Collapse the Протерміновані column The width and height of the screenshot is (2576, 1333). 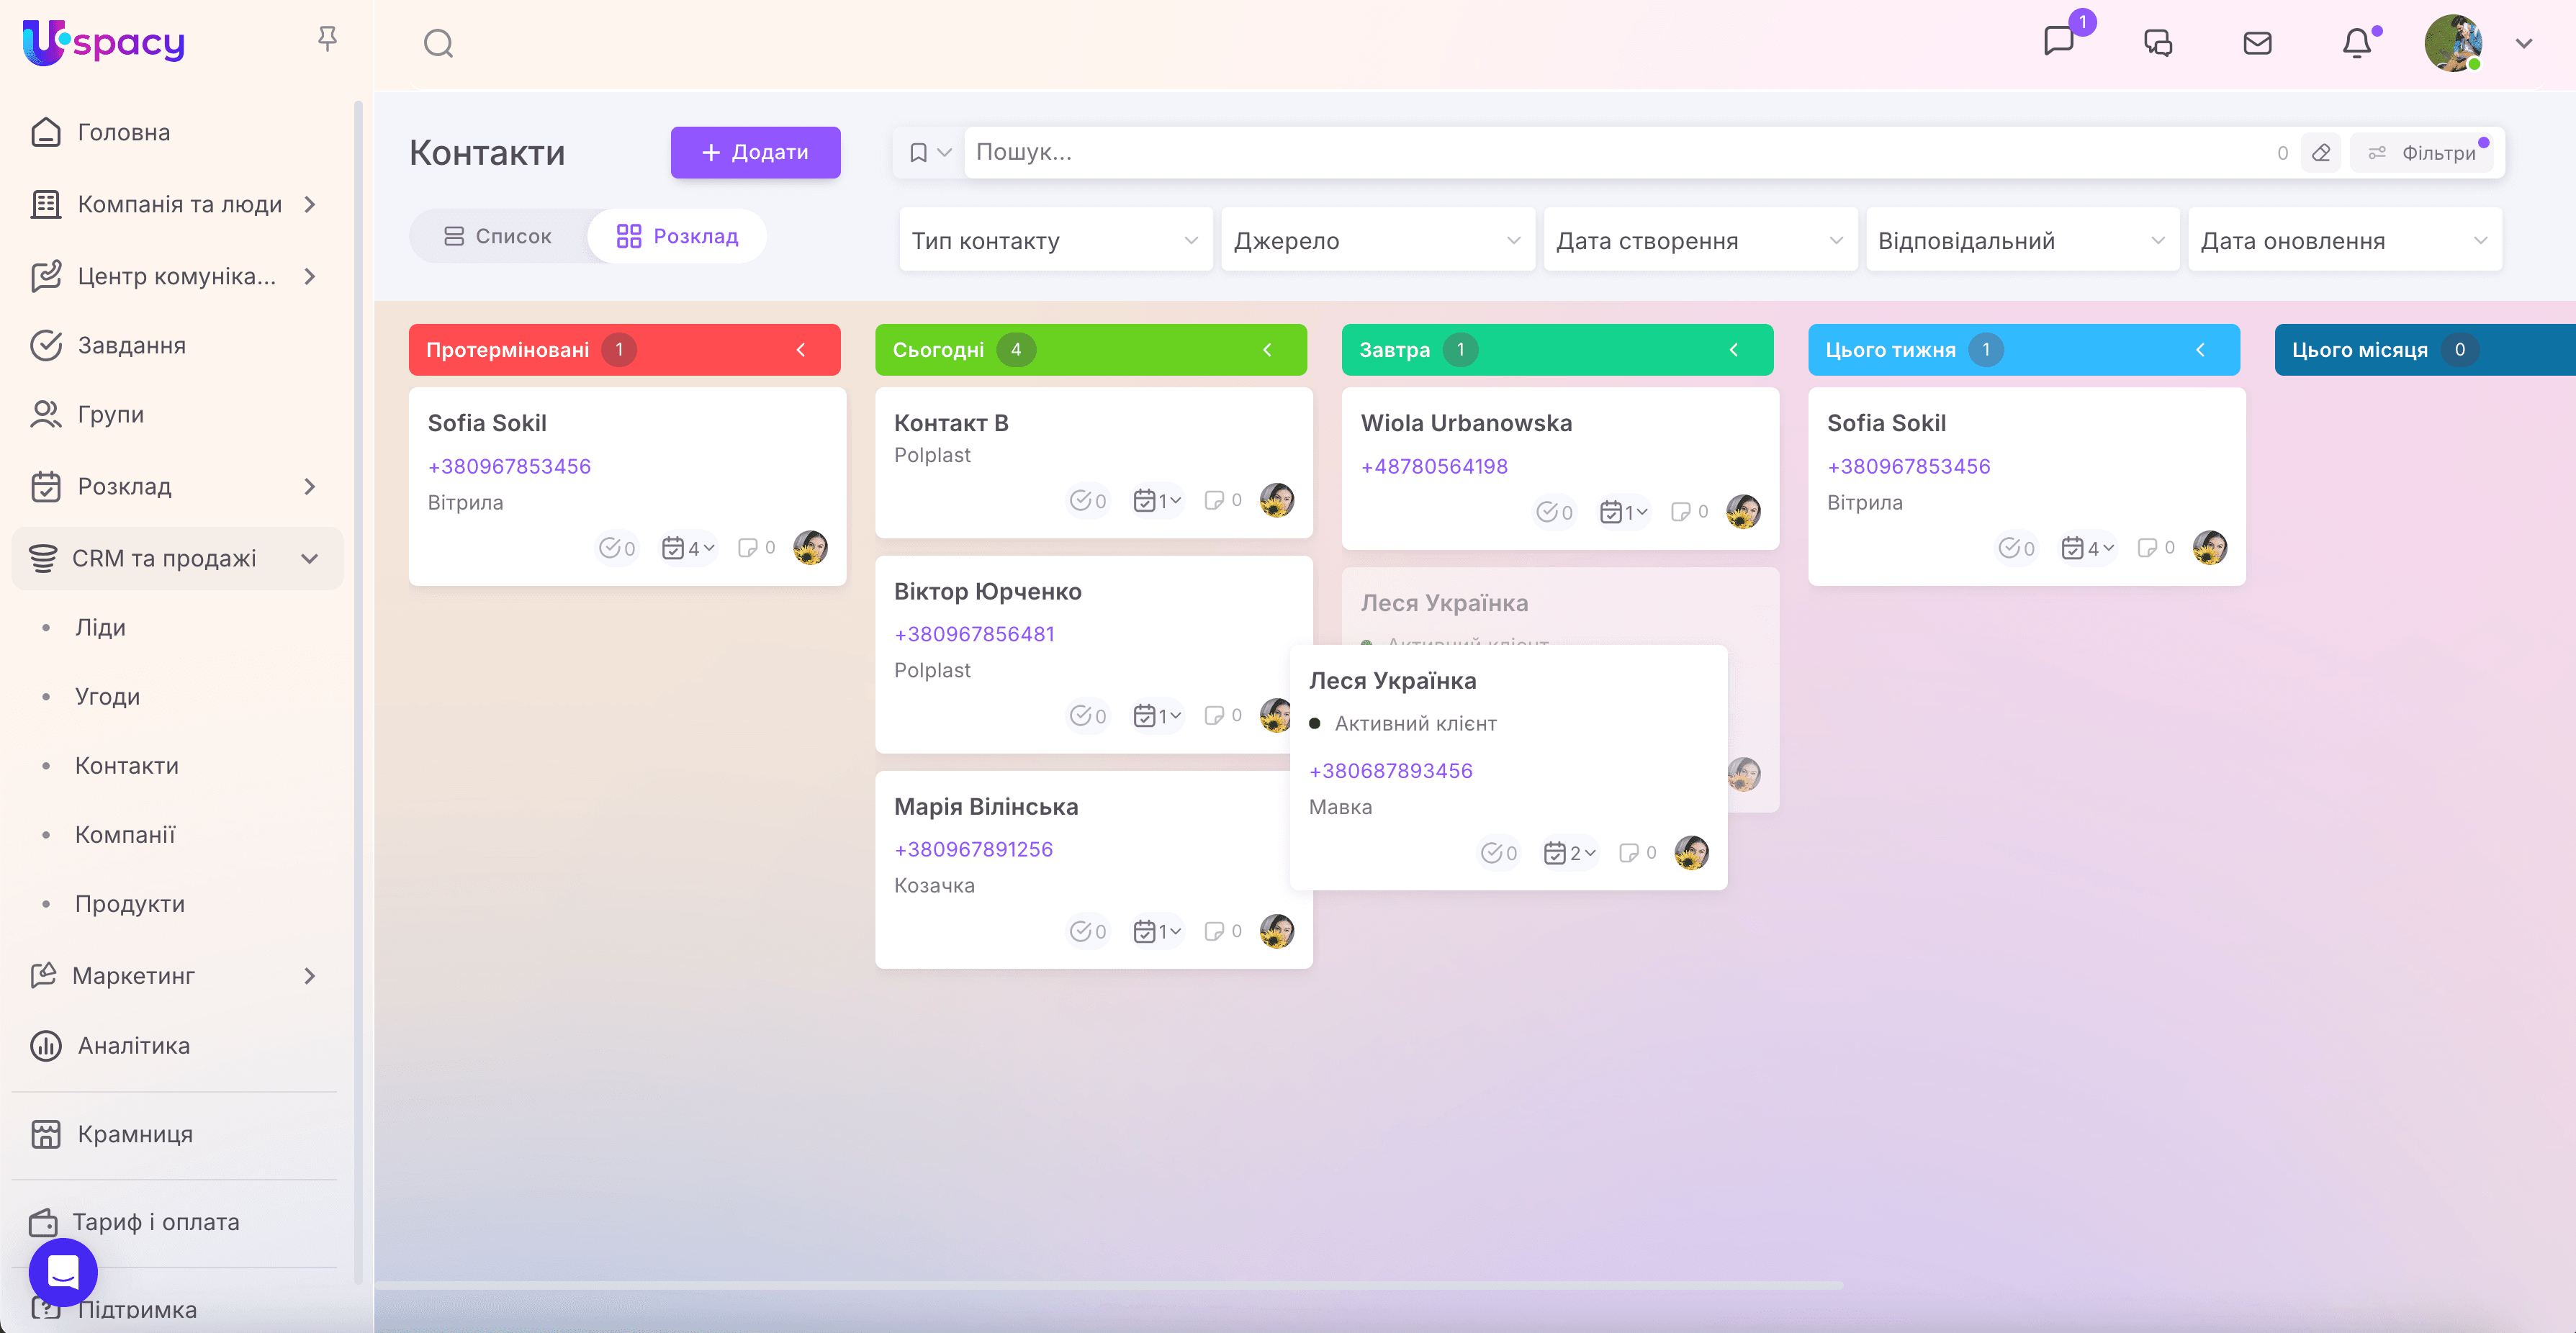click(801, 350)
